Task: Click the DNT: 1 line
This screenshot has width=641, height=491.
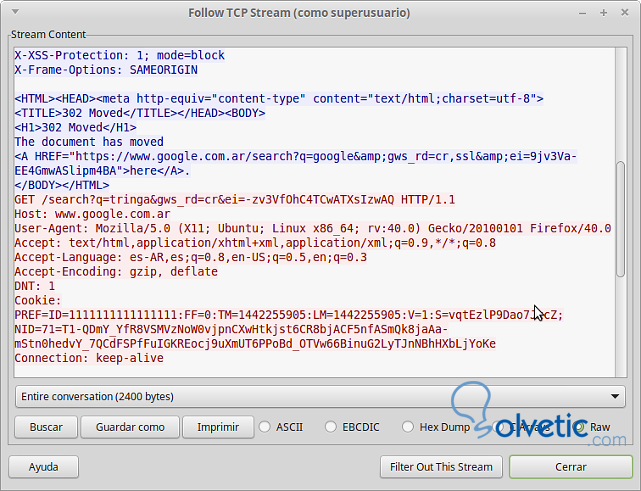Action: click(34, 286)
